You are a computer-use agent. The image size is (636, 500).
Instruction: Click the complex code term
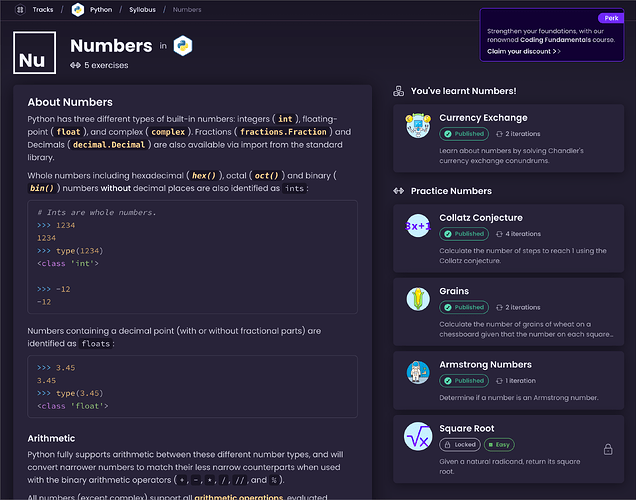(168, 132)
